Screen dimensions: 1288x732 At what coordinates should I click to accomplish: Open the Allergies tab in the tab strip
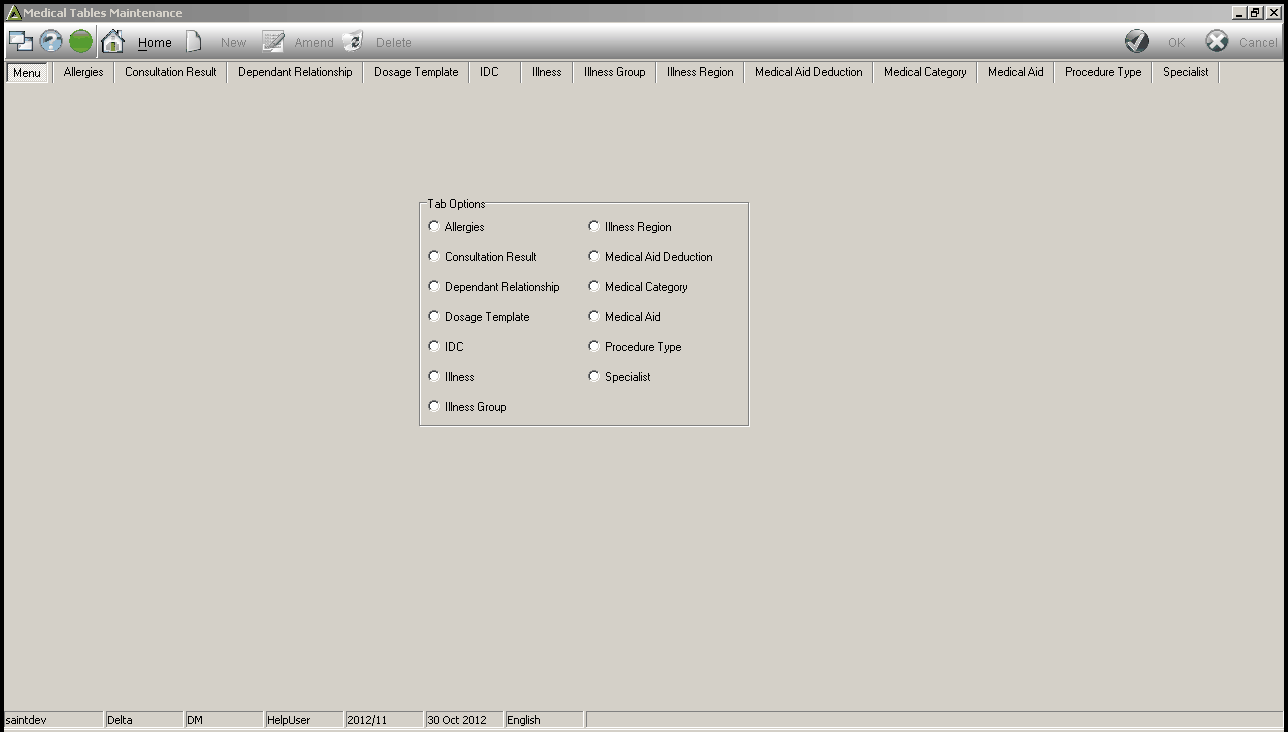(x=83, y=72)
